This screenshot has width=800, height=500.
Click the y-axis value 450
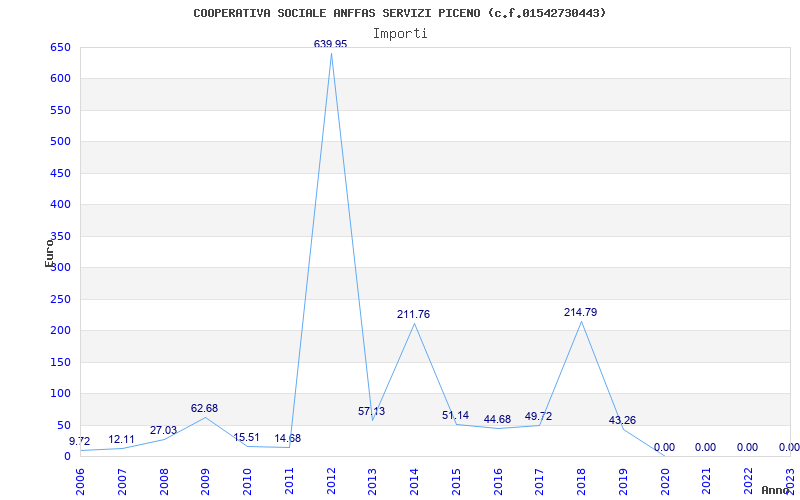point(60,173)
